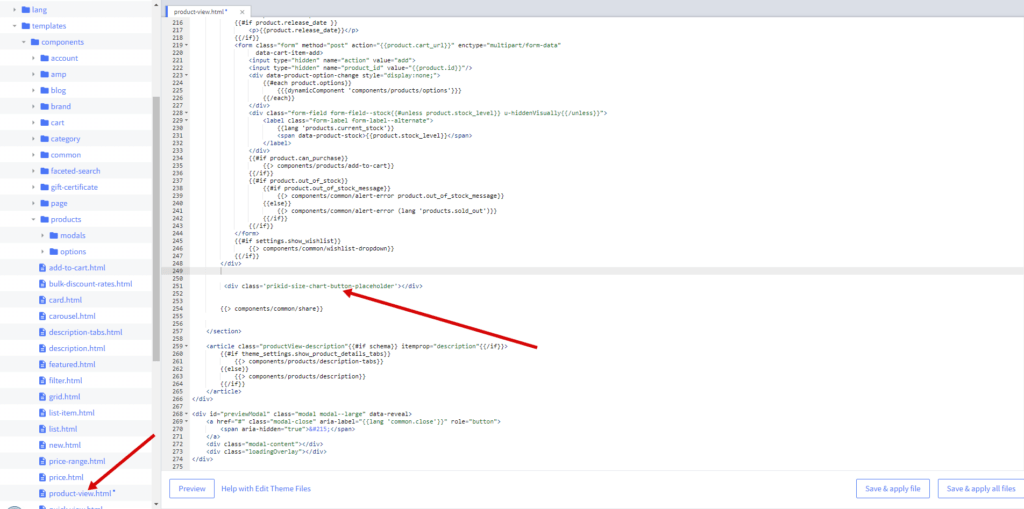This screenshot has width=1024, height=509.
Task: Collapse the products folder tree arrow
Action: pos(33,220)
